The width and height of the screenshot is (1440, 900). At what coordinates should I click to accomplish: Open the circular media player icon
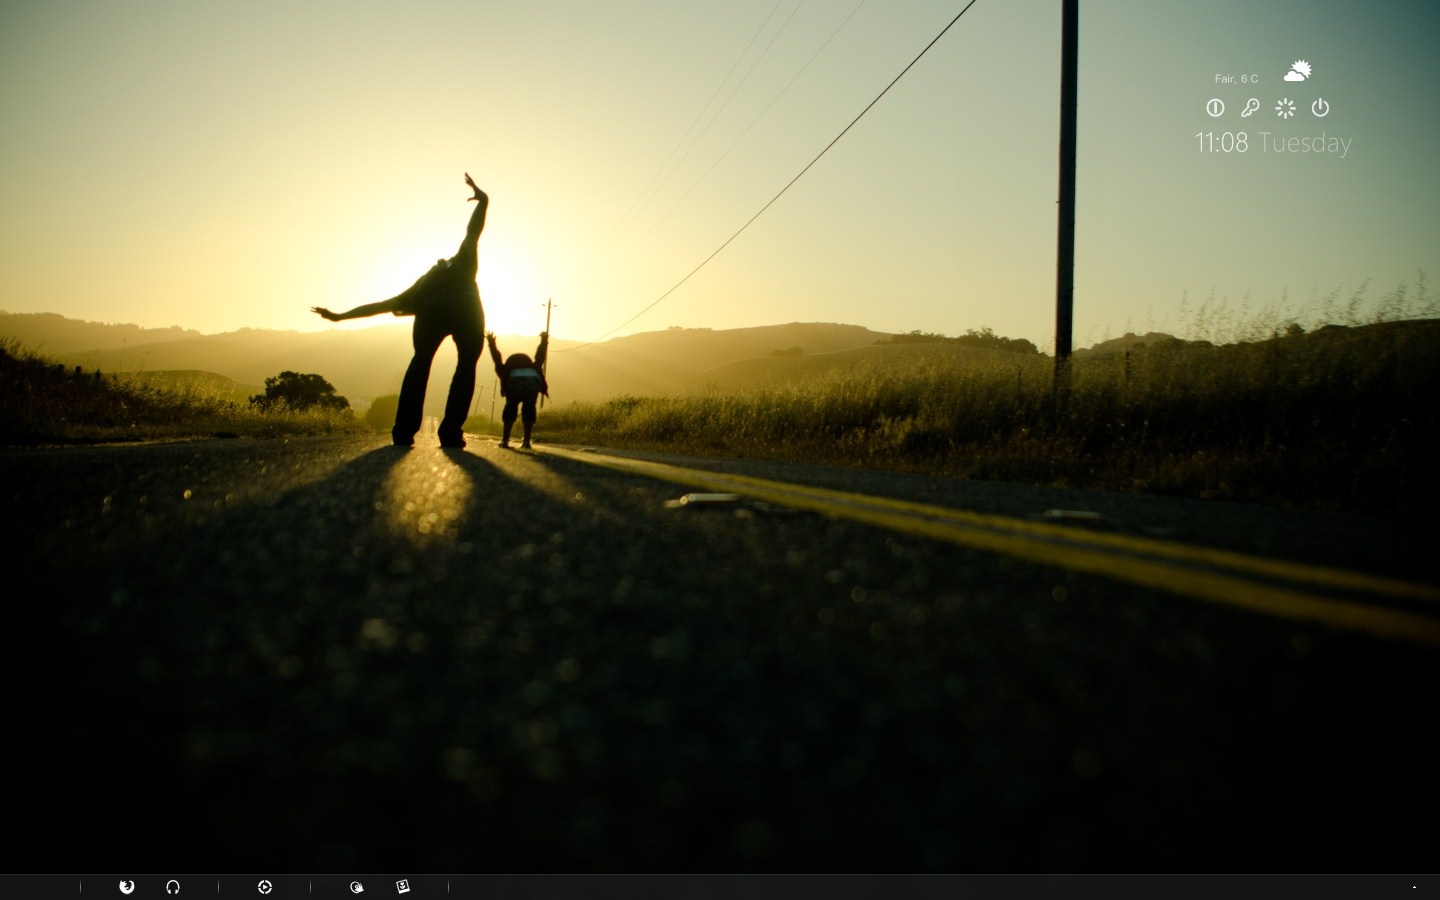[265, 886]
